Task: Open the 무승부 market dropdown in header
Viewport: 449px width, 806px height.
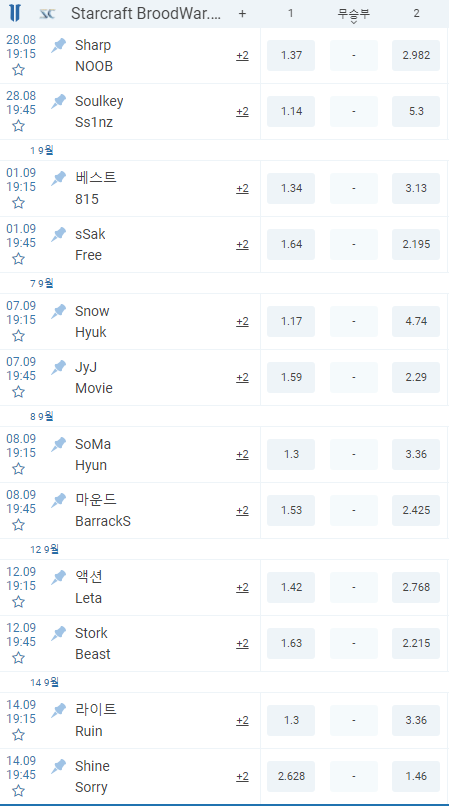Action: [354, 15]
